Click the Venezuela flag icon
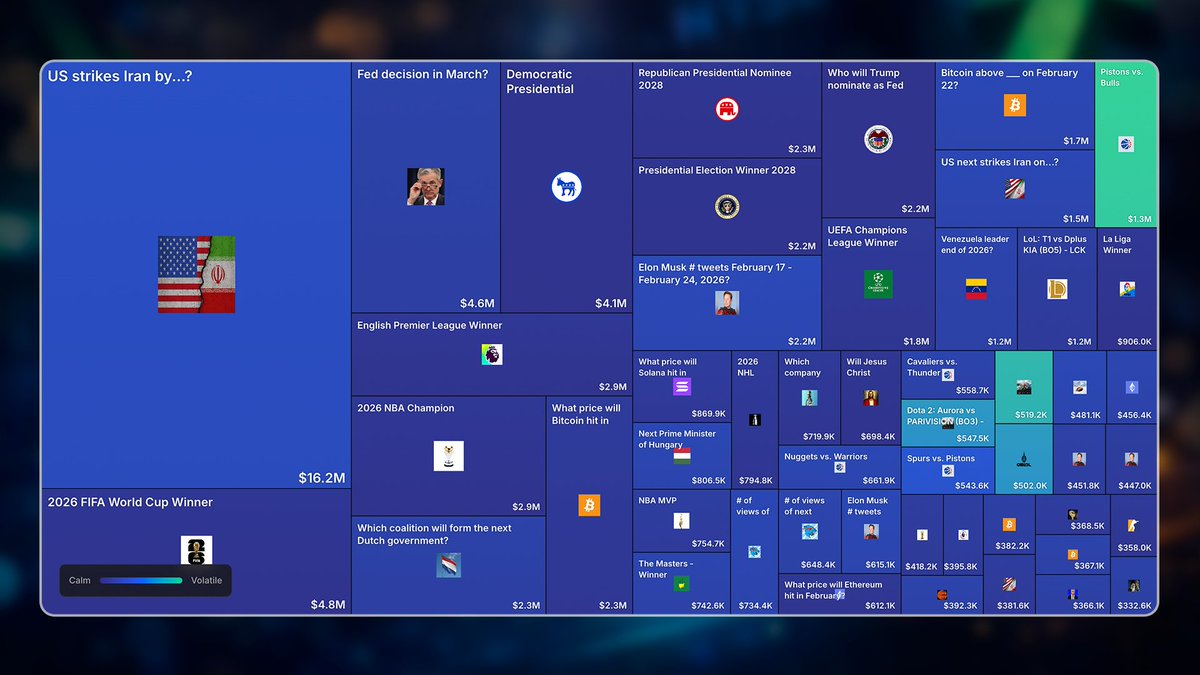 976,289
